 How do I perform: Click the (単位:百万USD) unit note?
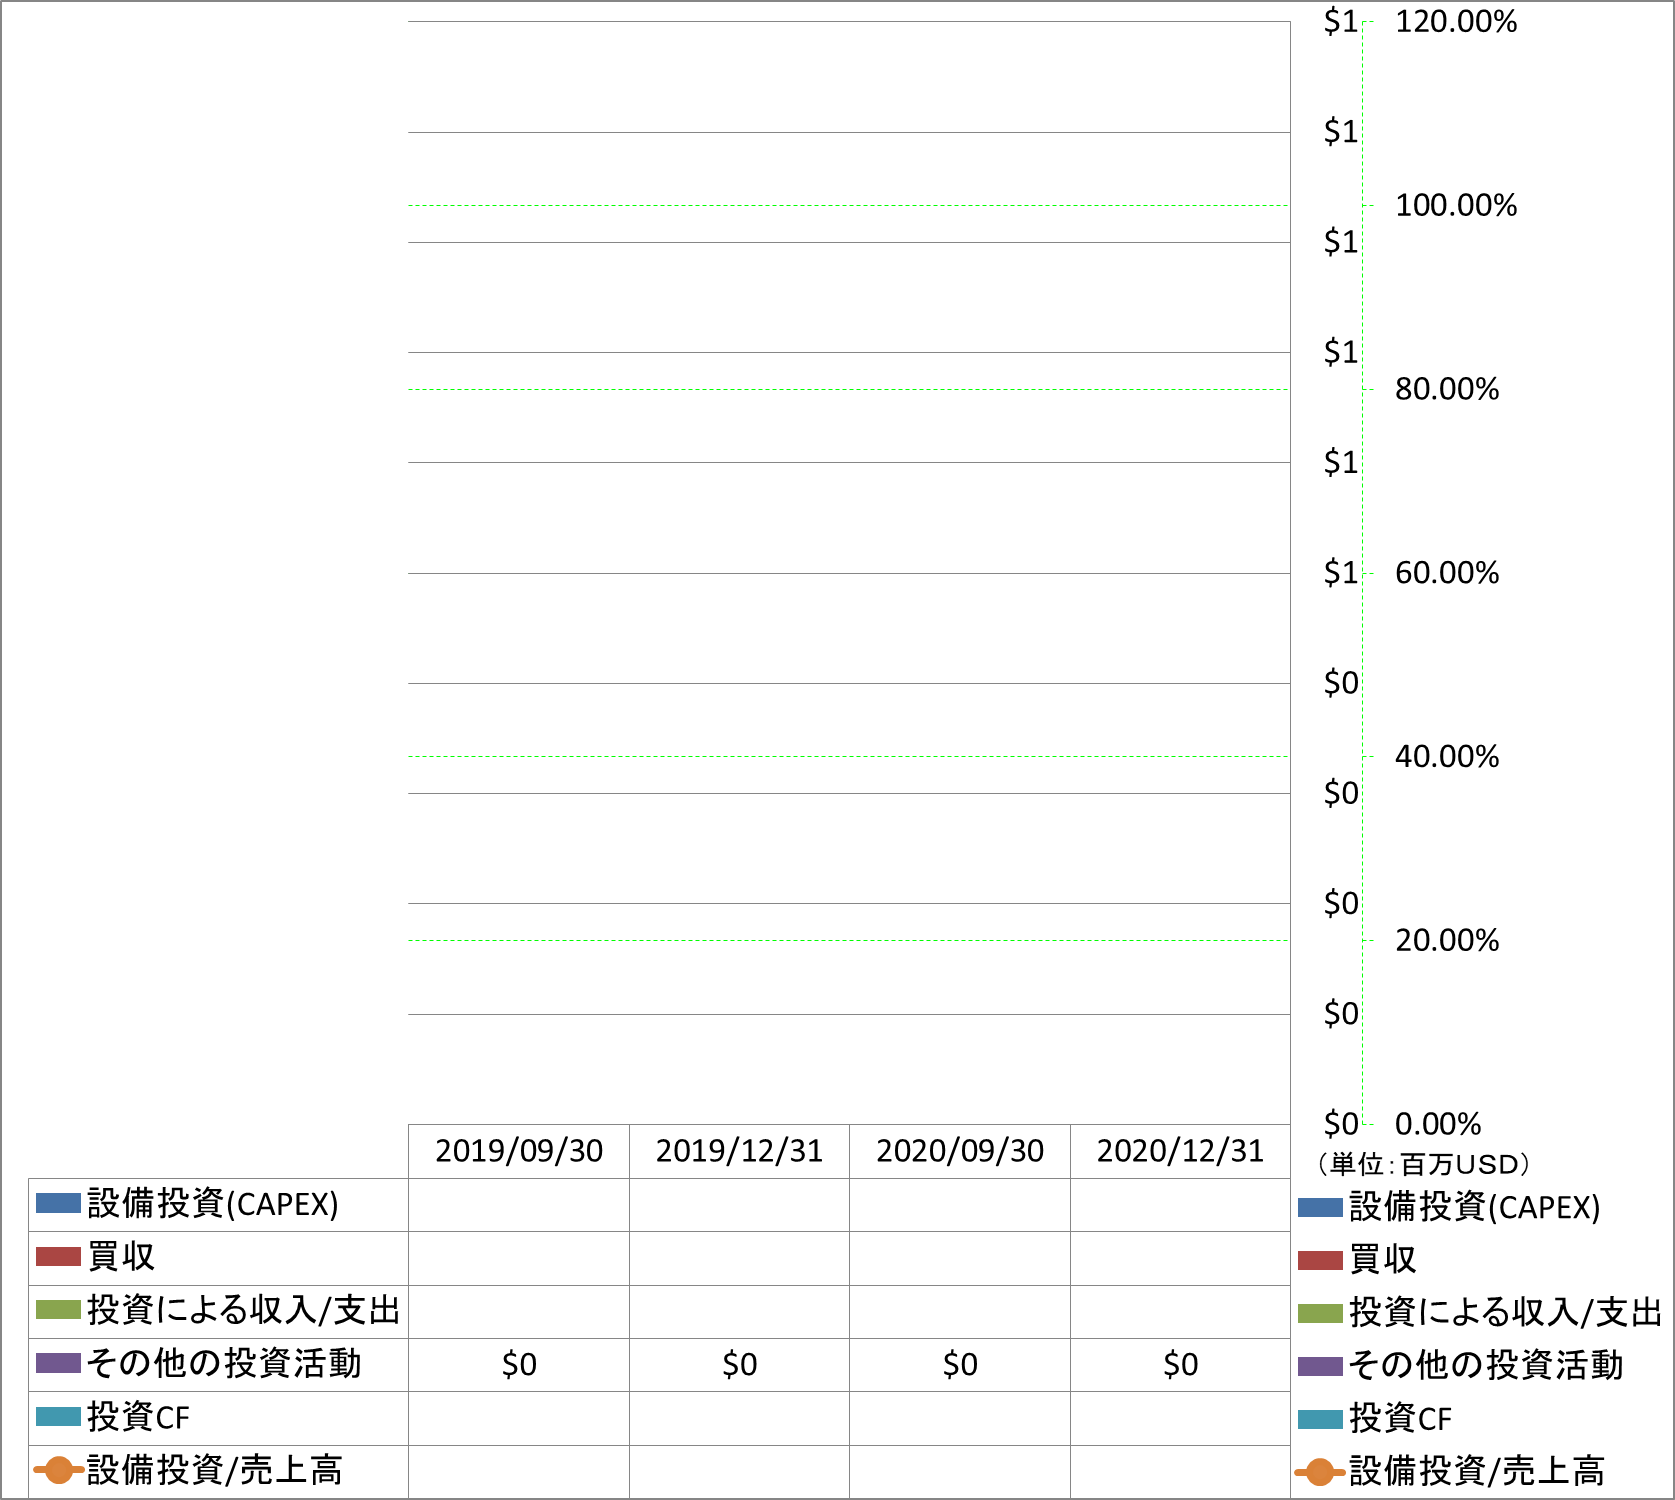pyautogui.click(x=1424, y=1165)
